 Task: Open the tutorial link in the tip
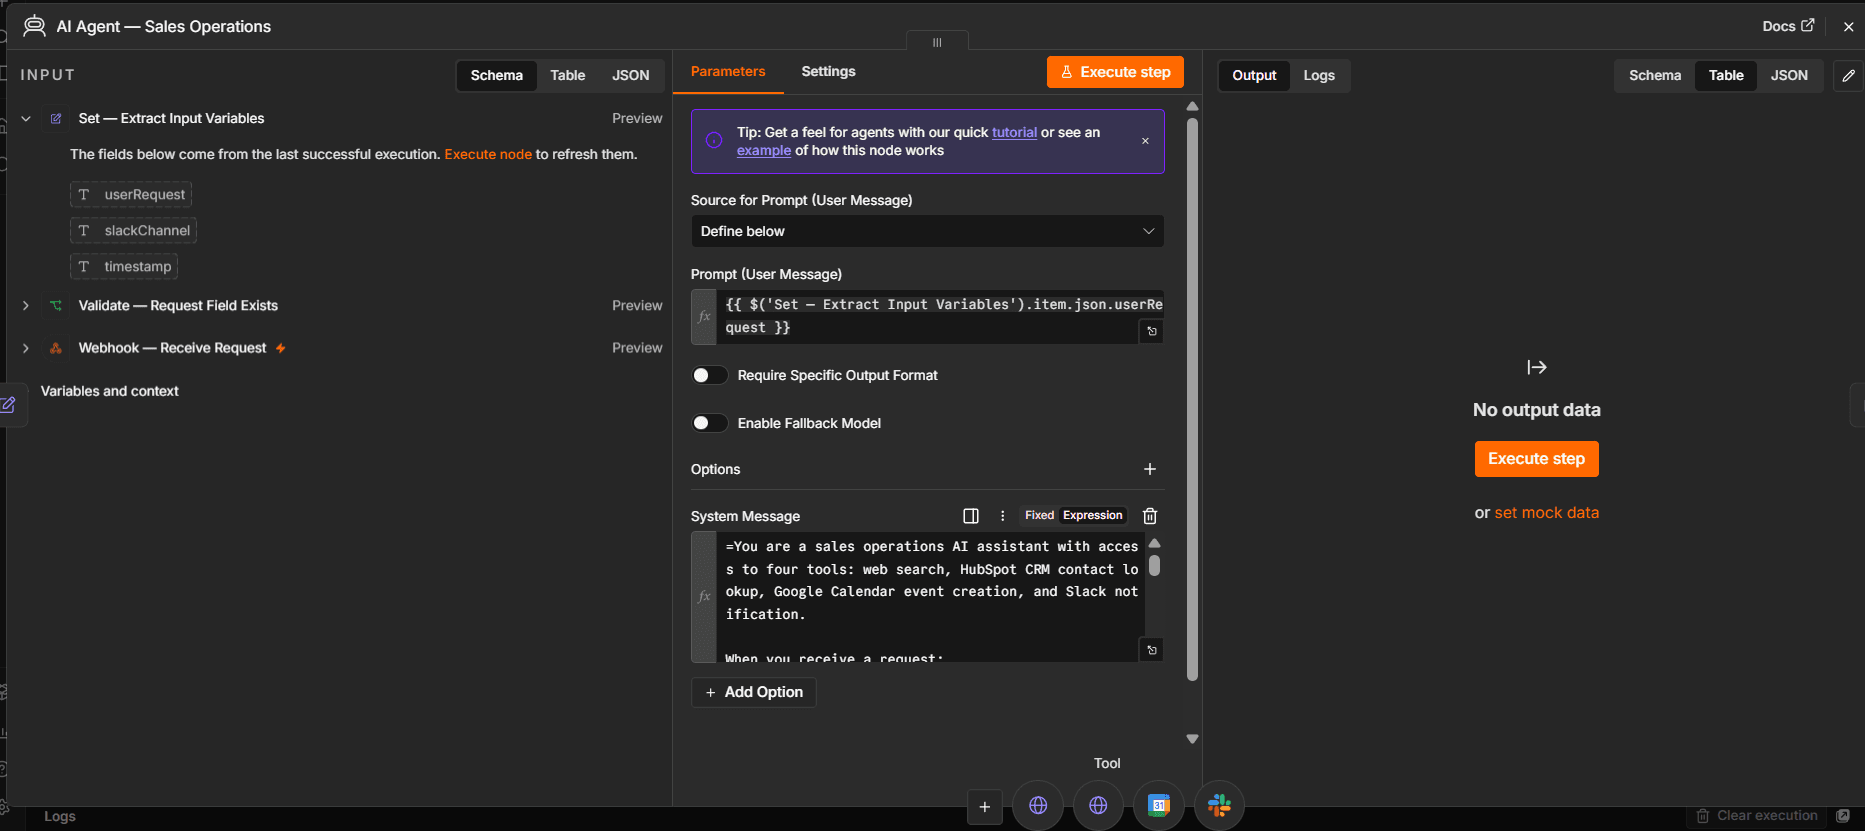pos(1014,132)
